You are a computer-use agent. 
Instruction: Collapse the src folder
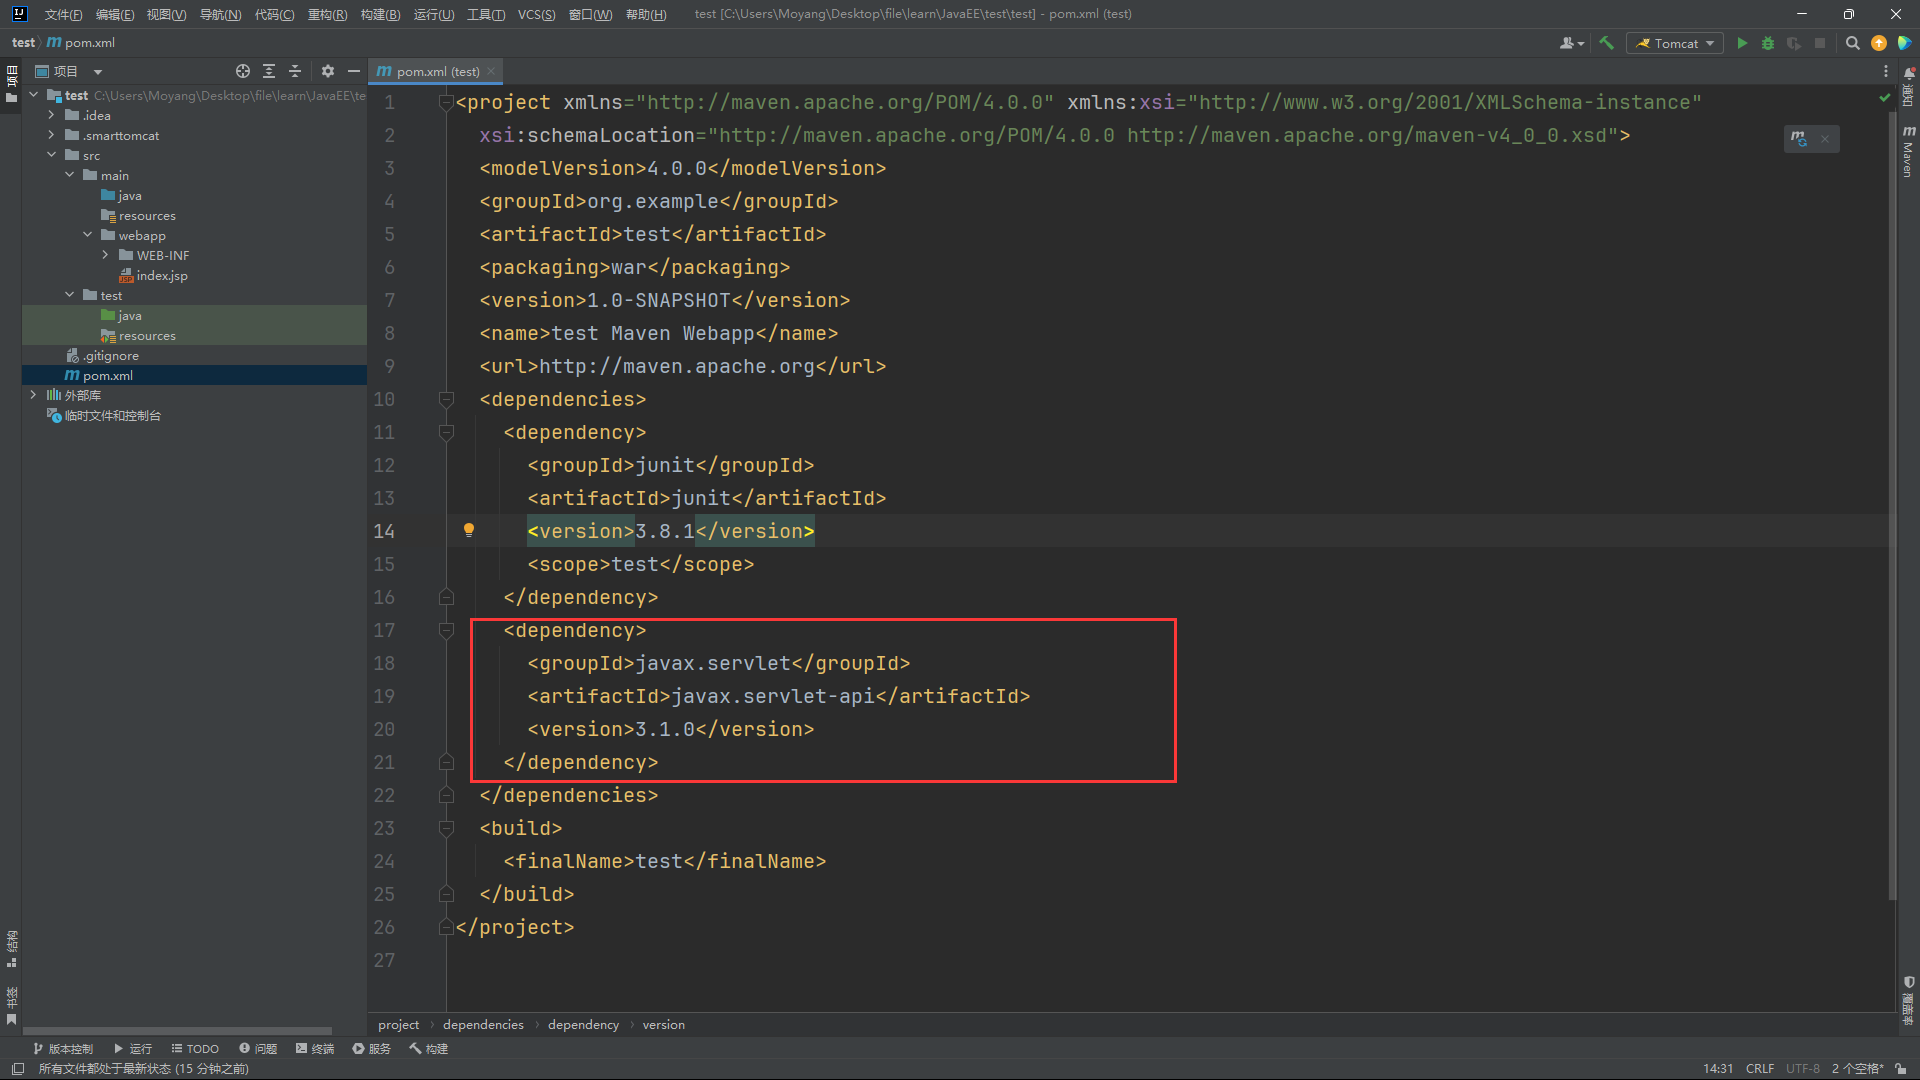pos(52,155)
